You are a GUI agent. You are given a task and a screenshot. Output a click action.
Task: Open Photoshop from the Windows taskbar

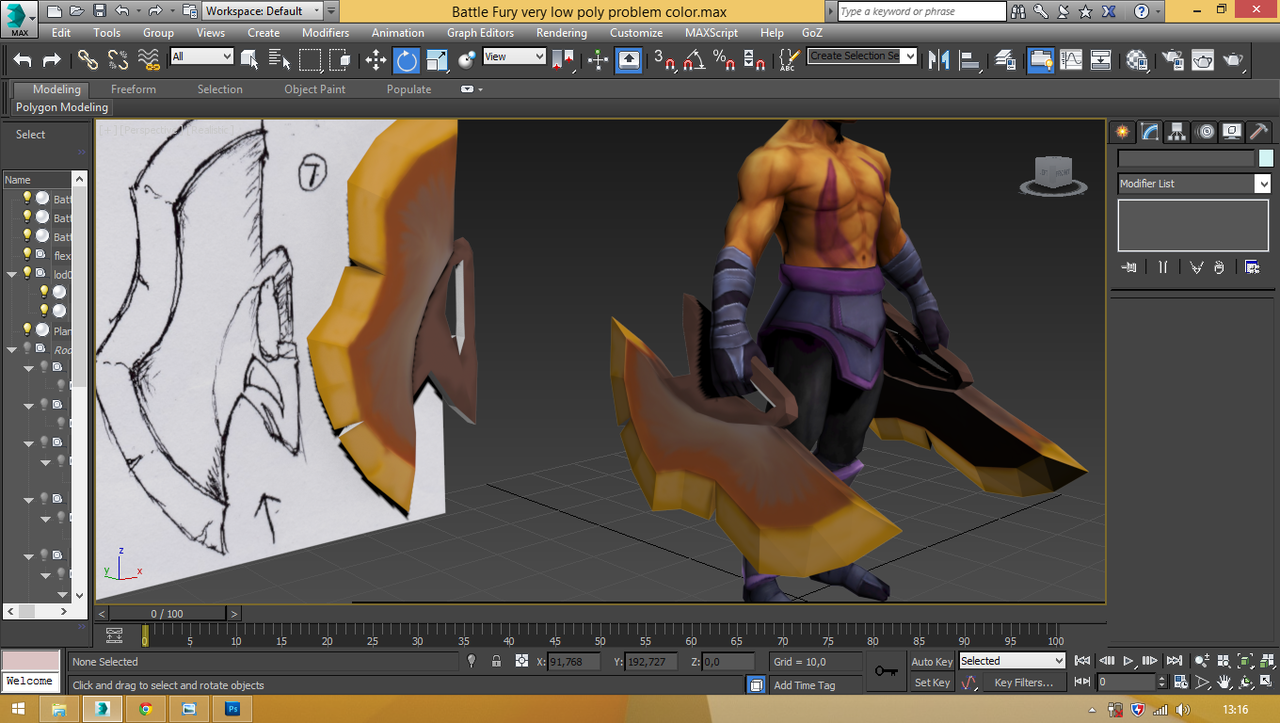coord(233,709)
